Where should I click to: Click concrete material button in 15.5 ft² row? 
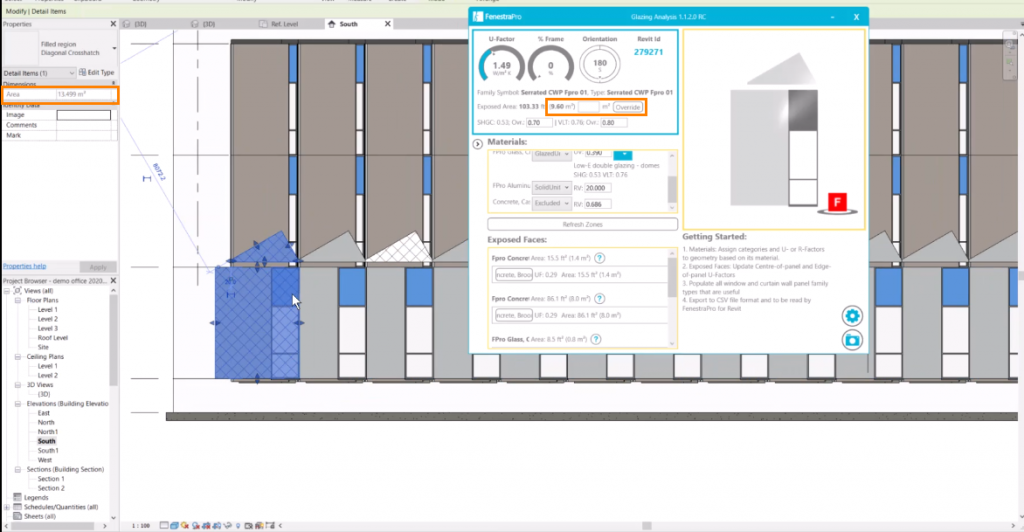tap(513, 275)
